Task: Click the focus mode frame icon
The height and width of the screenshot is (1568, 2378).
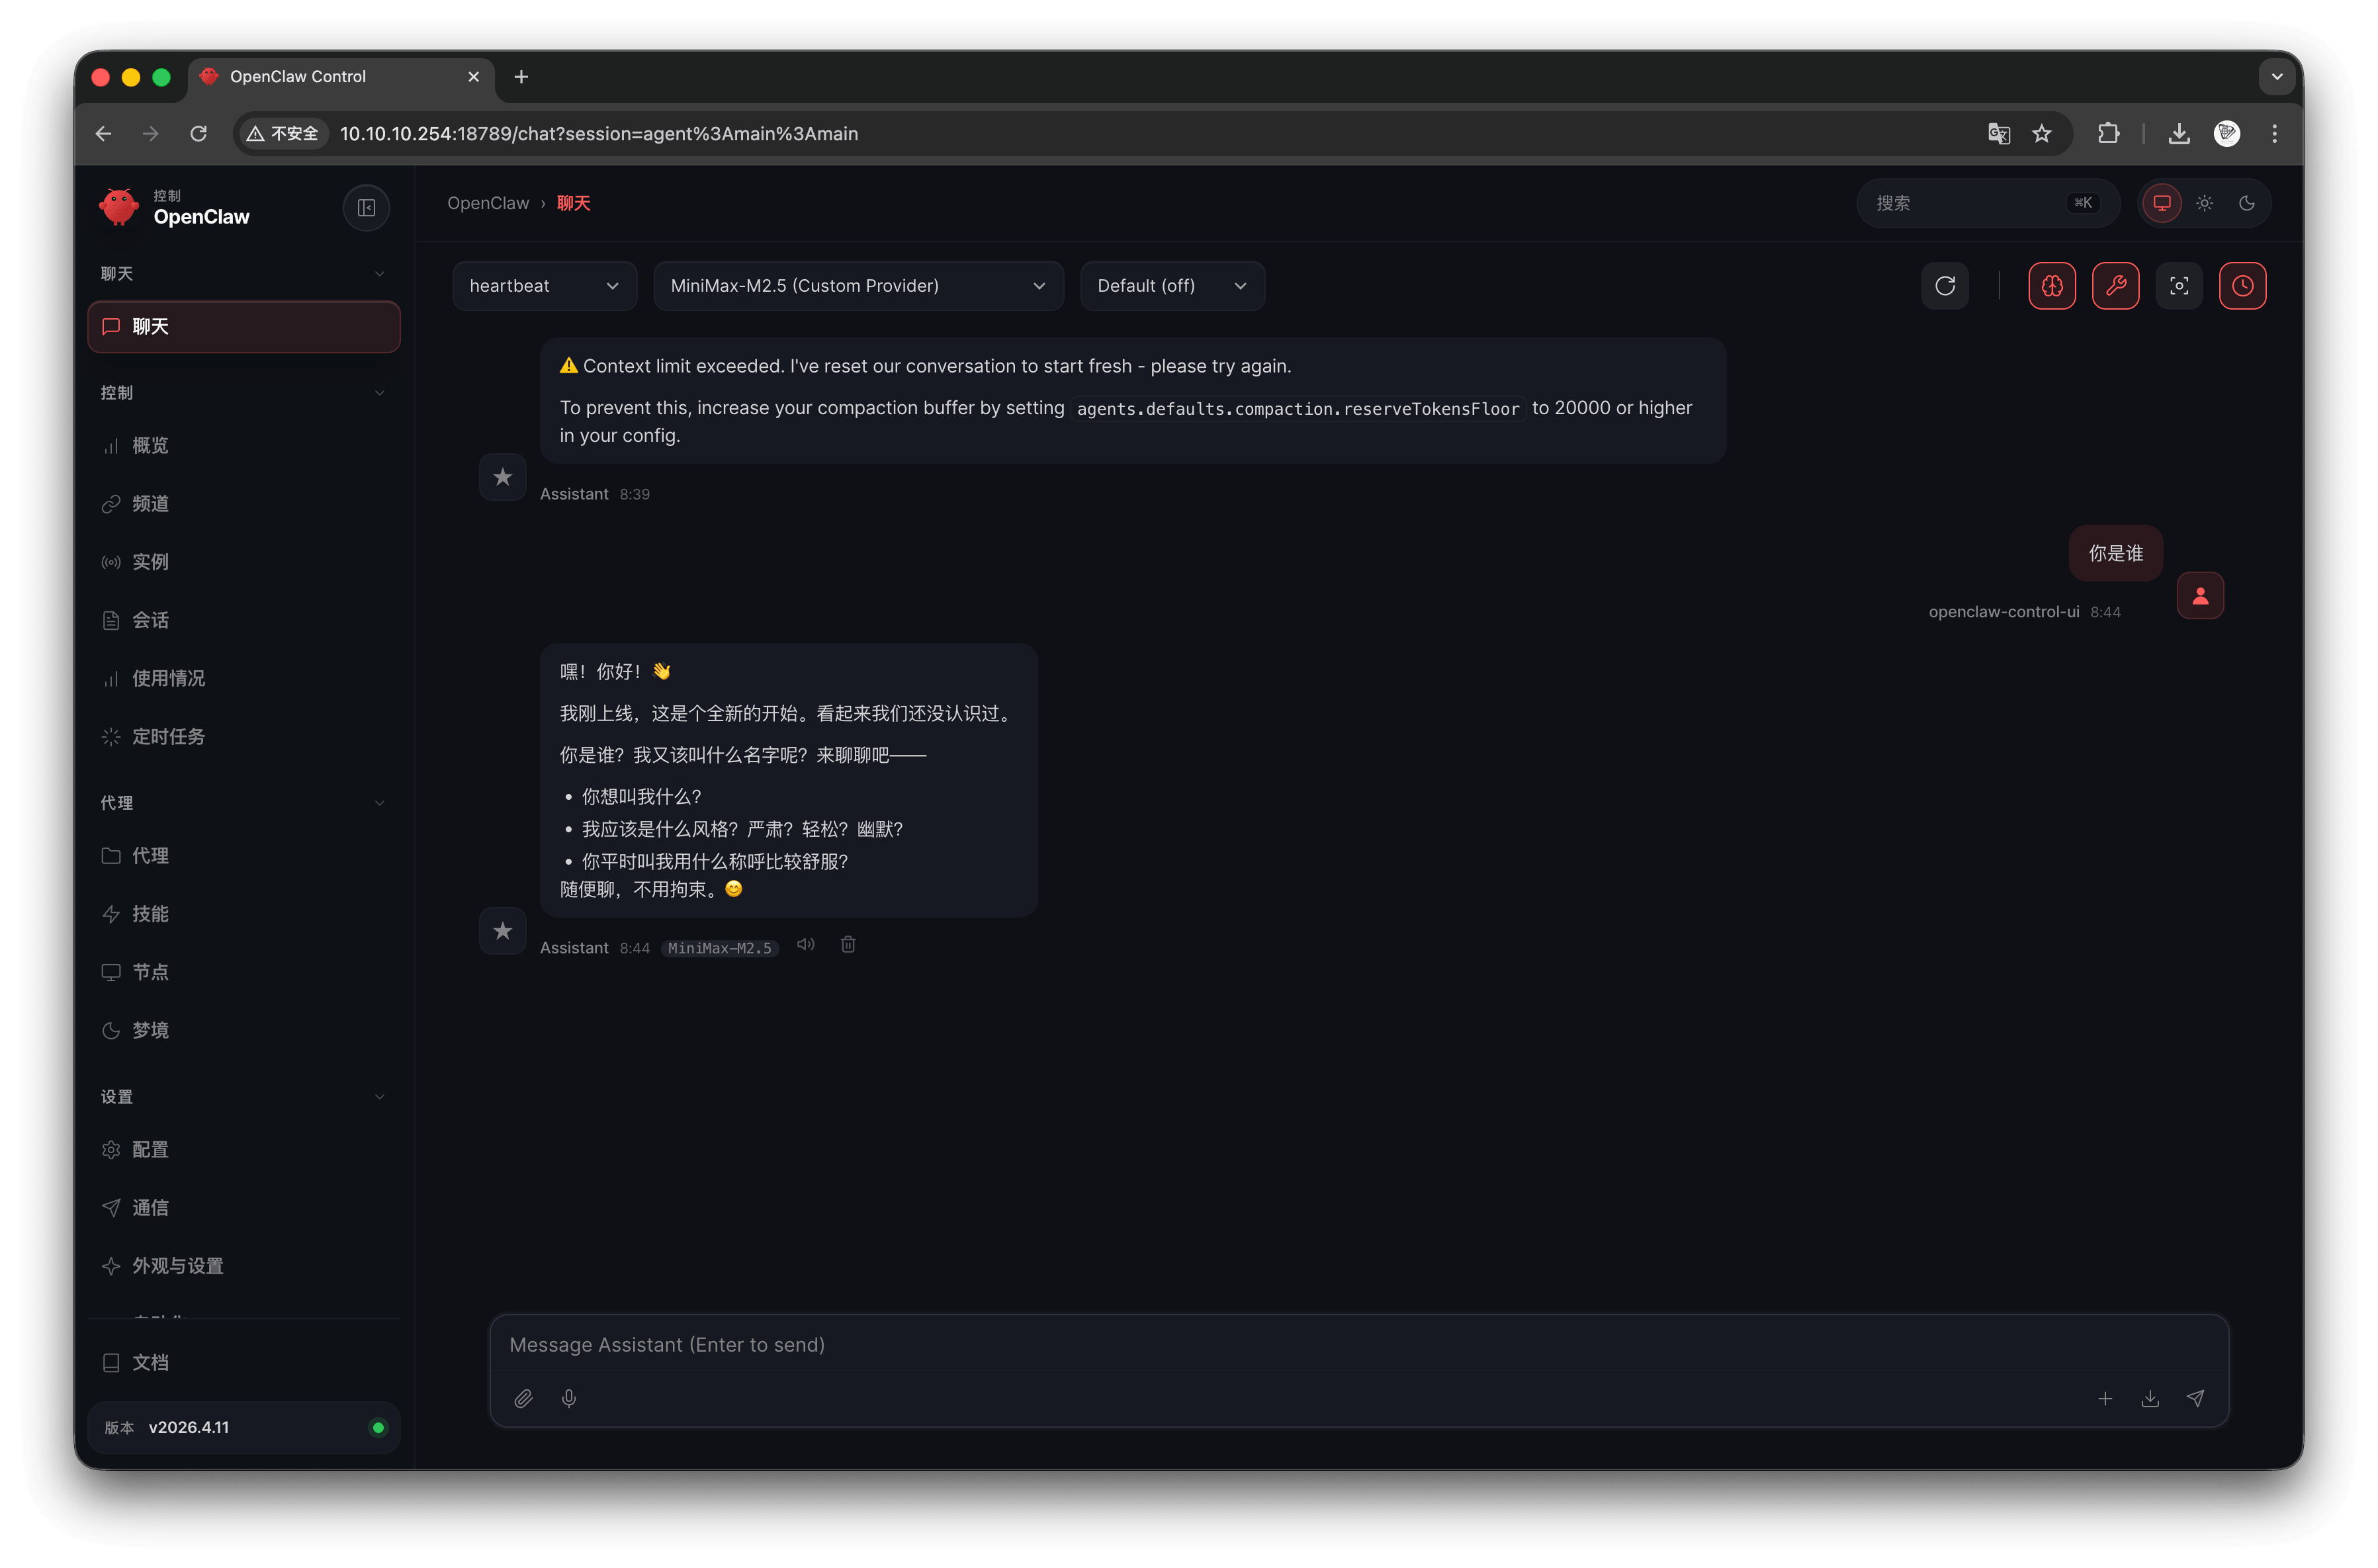Action: (2178, 286)
